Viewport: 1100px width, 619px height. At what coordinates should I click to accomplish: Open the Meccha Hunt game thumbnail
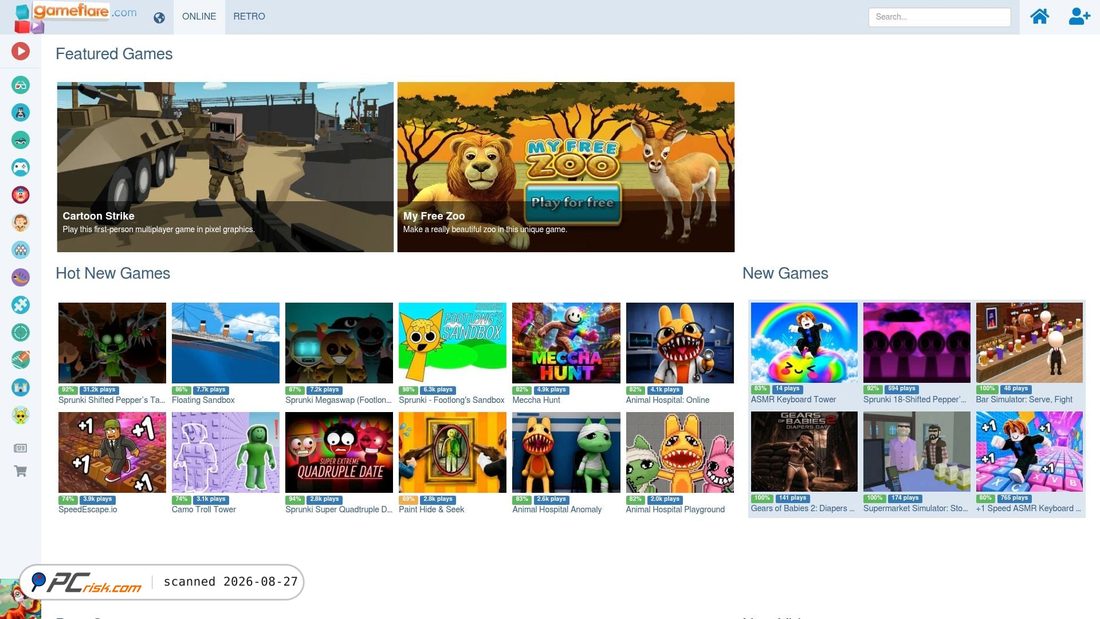pyautogui.click(x=566, y=343)
